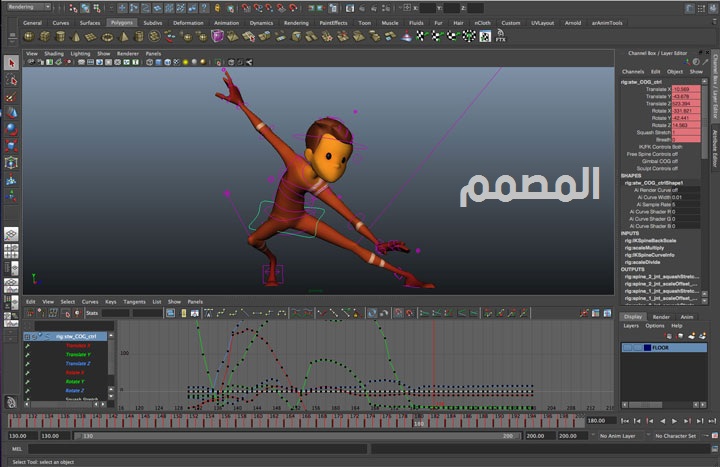Click the four-view layout icon
This screenshot has width=720, height=467.
click(x=11, y=251)
